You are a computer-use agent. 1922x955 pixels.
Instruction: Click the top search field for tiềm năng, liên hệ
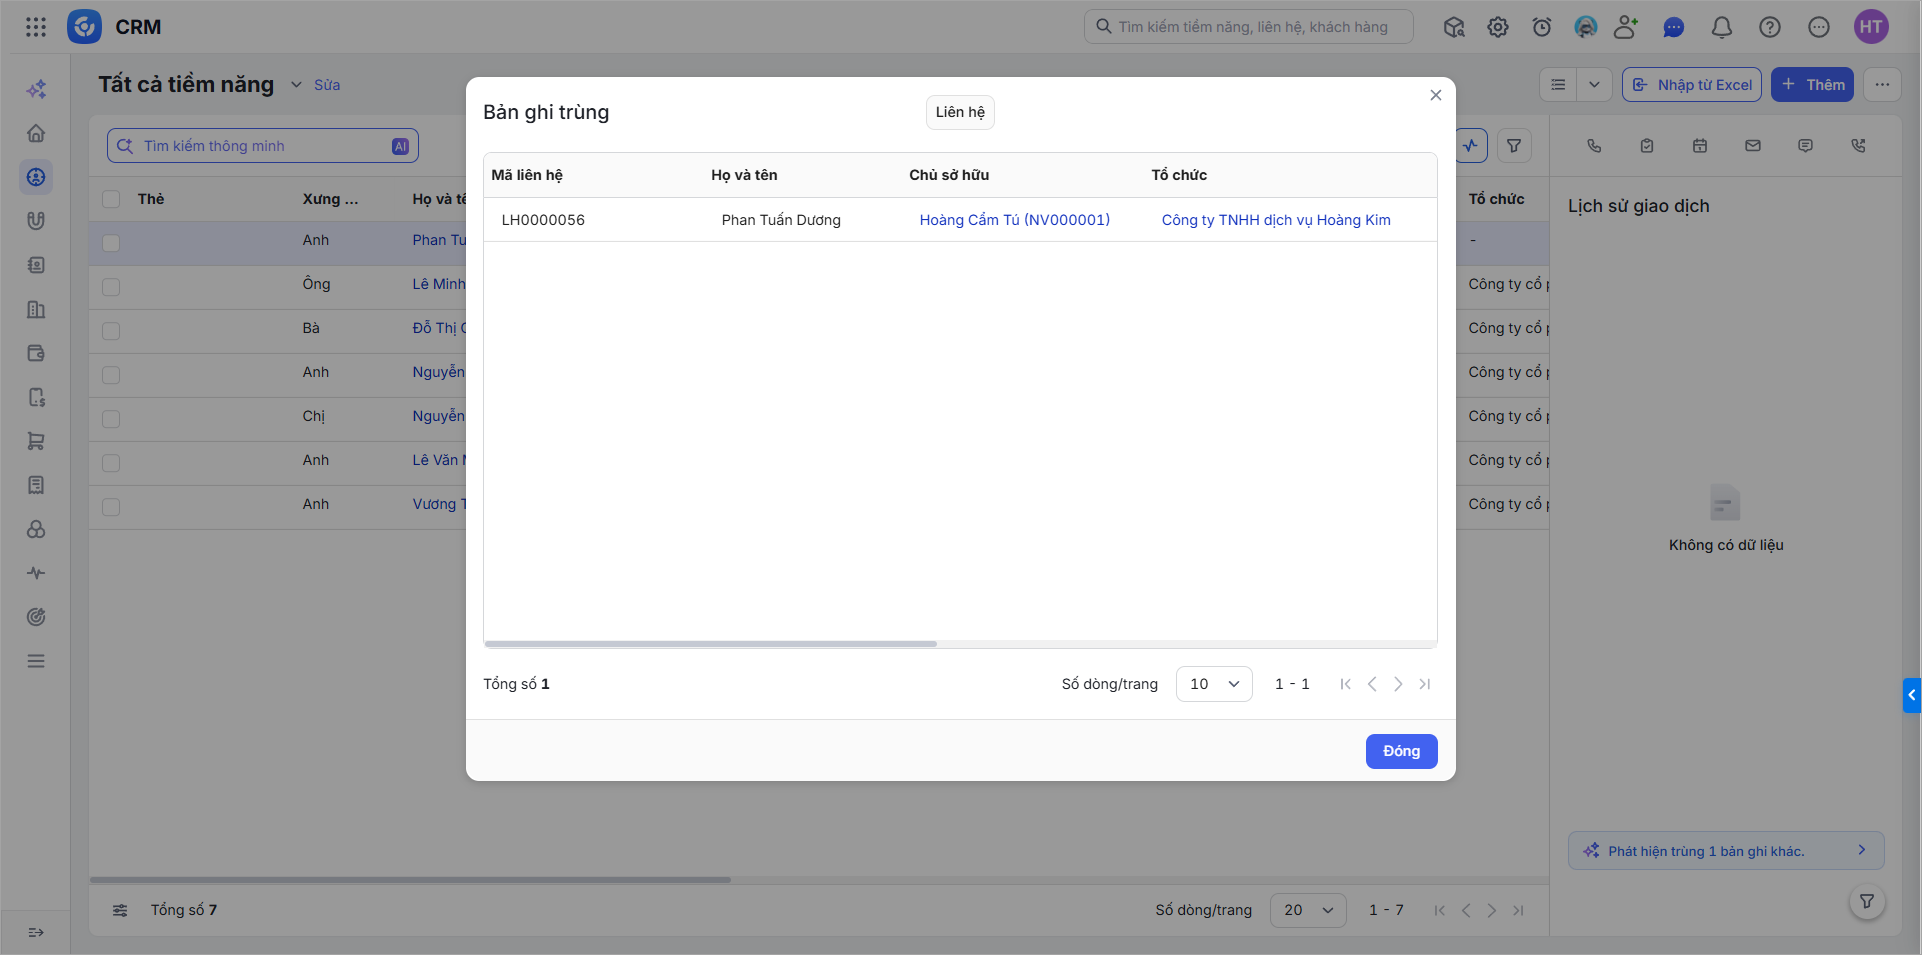tap(1249, 27)
